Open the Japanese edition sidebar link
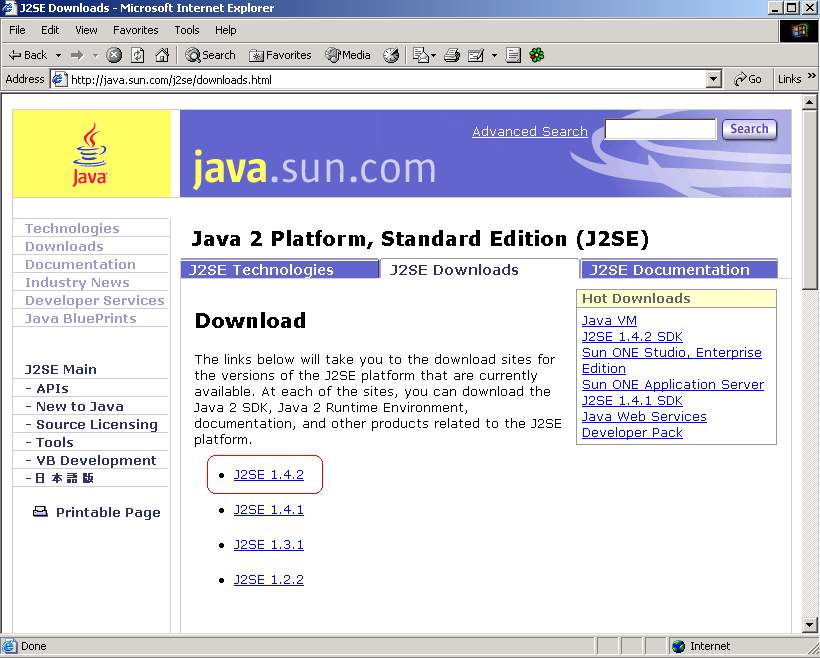This screenshot has height=658, width=820. (64, 478)
